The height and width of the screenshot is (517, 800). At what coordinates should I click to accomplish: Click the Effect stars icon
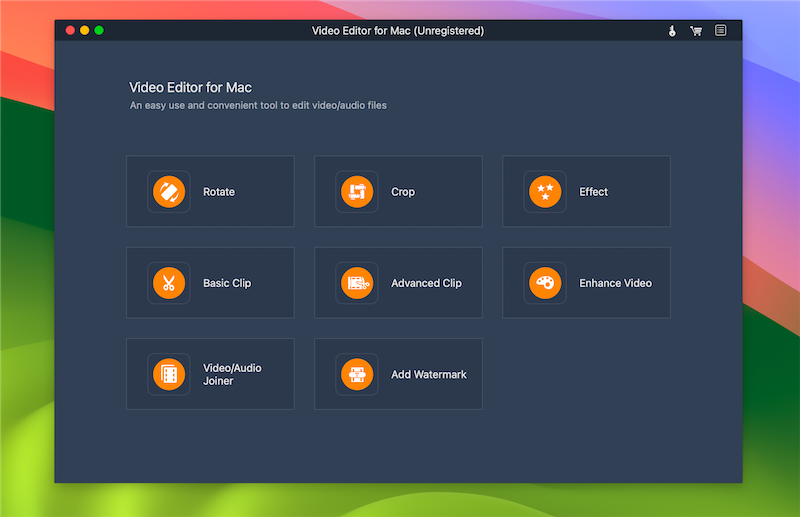click(x=545, y=192)
